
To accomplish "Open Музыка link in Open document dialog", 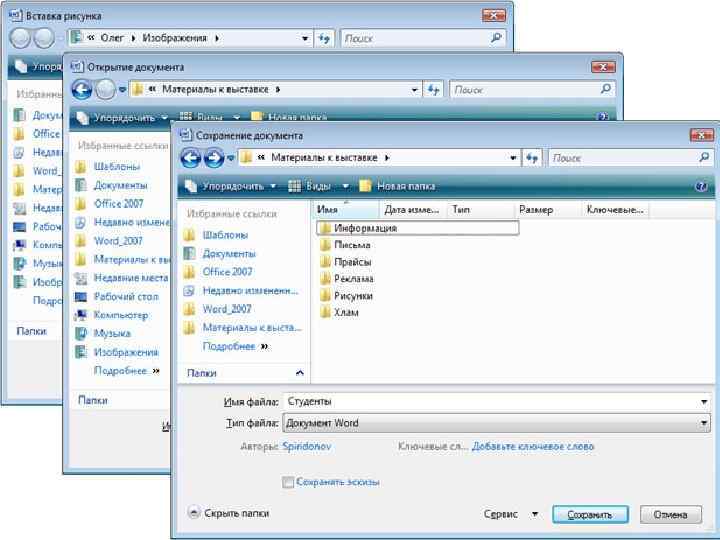I will (x=112, y=333).
